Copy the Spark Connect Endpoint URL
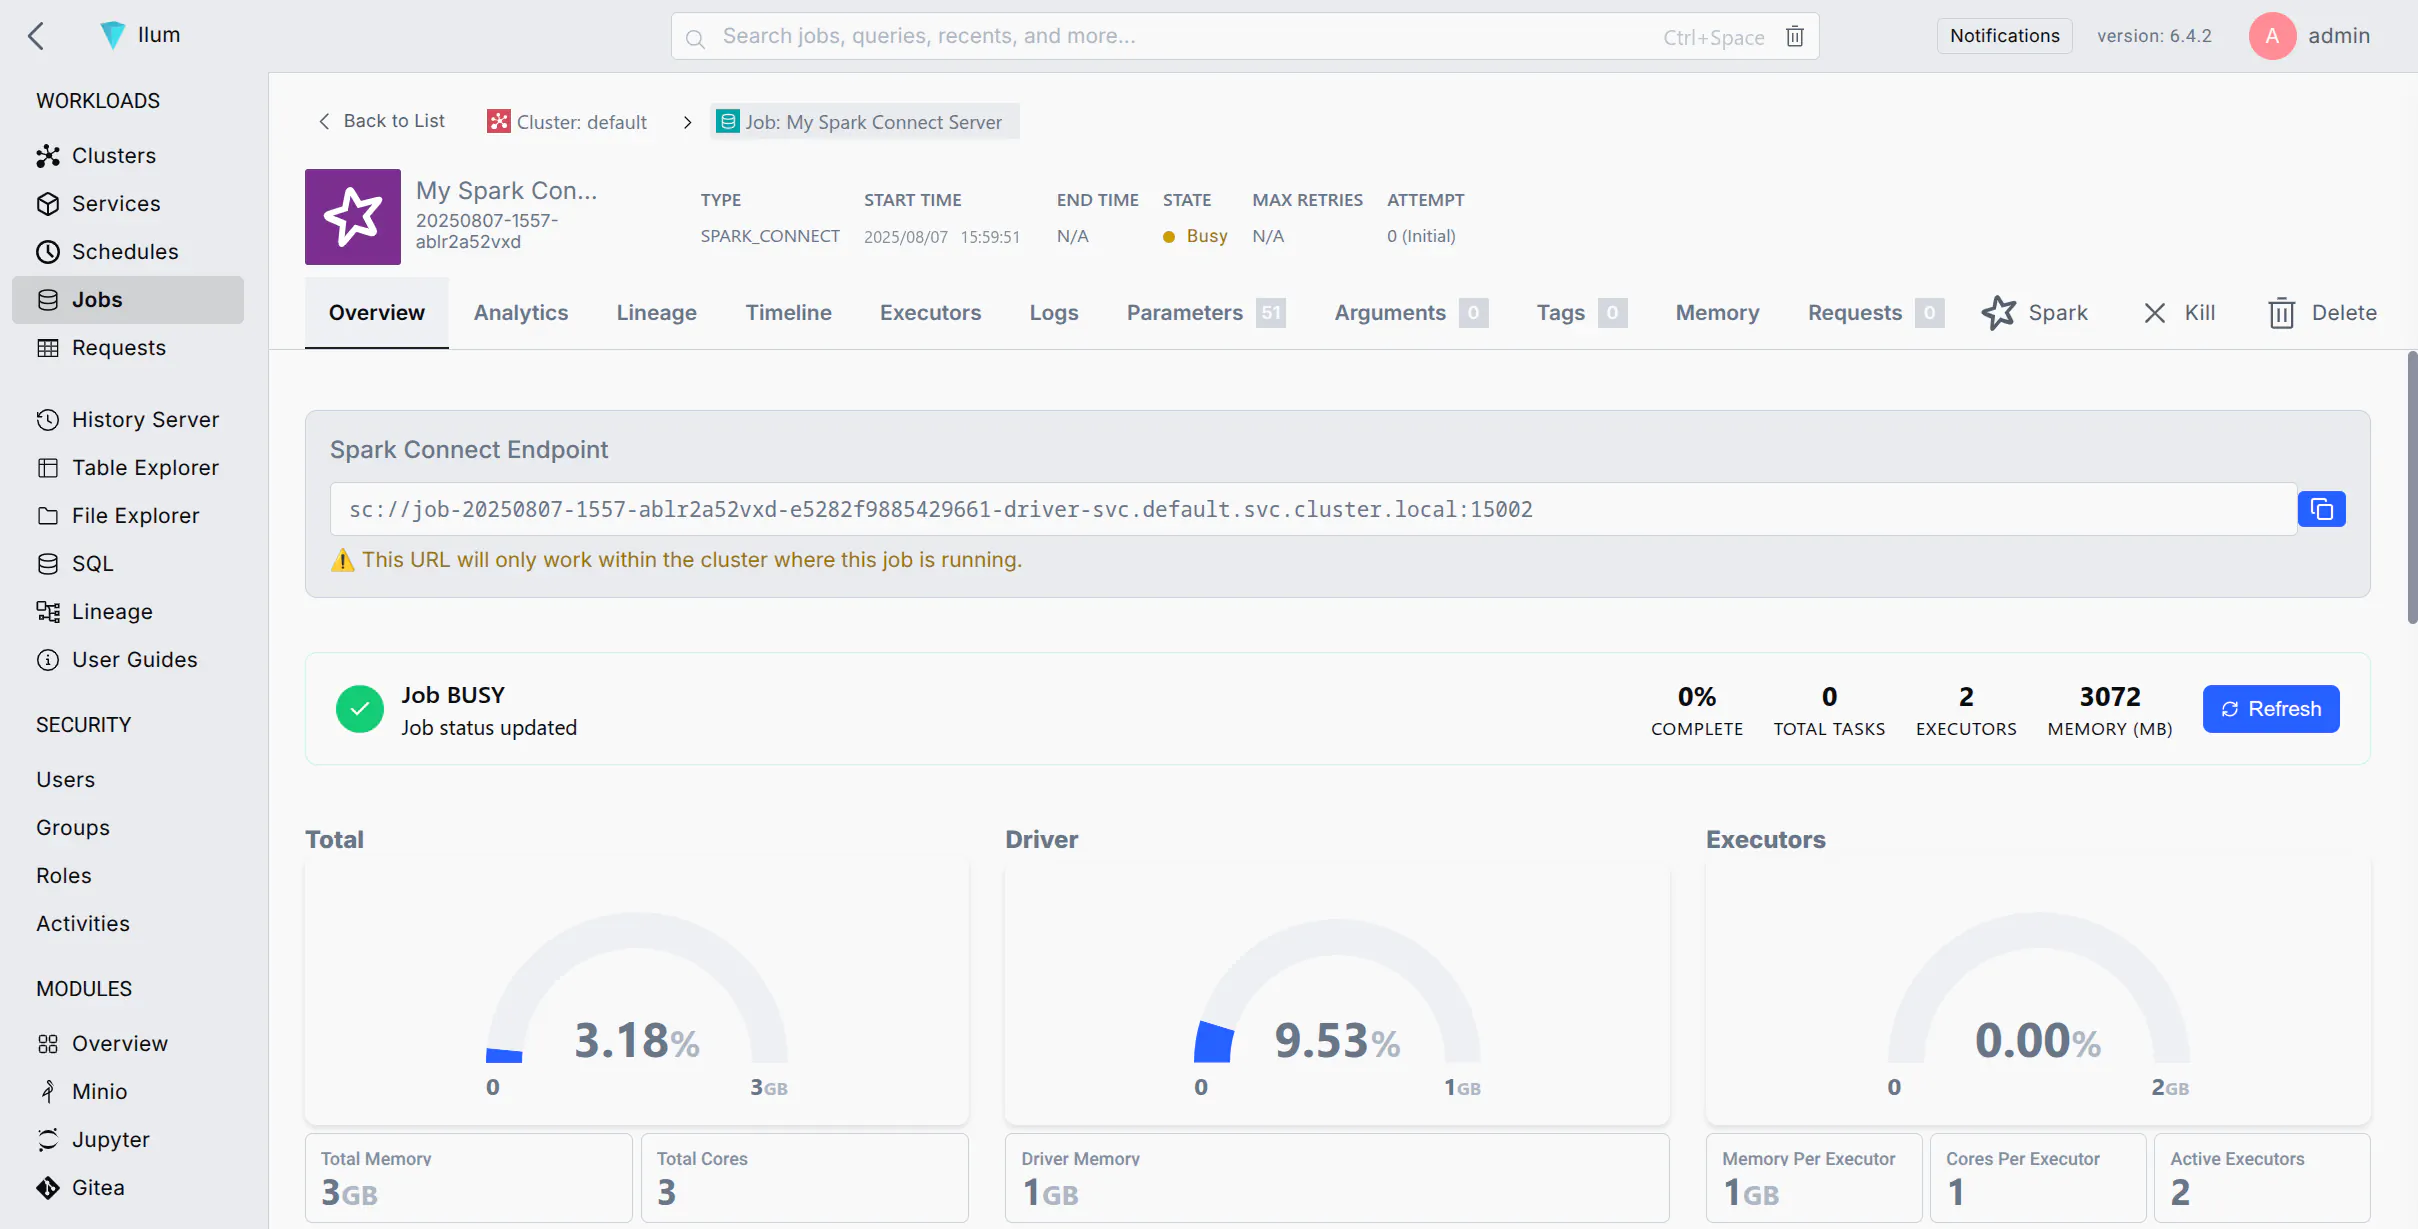Image resolution: width=2418 pixels, height=1229 pixels. (2322, 509)
